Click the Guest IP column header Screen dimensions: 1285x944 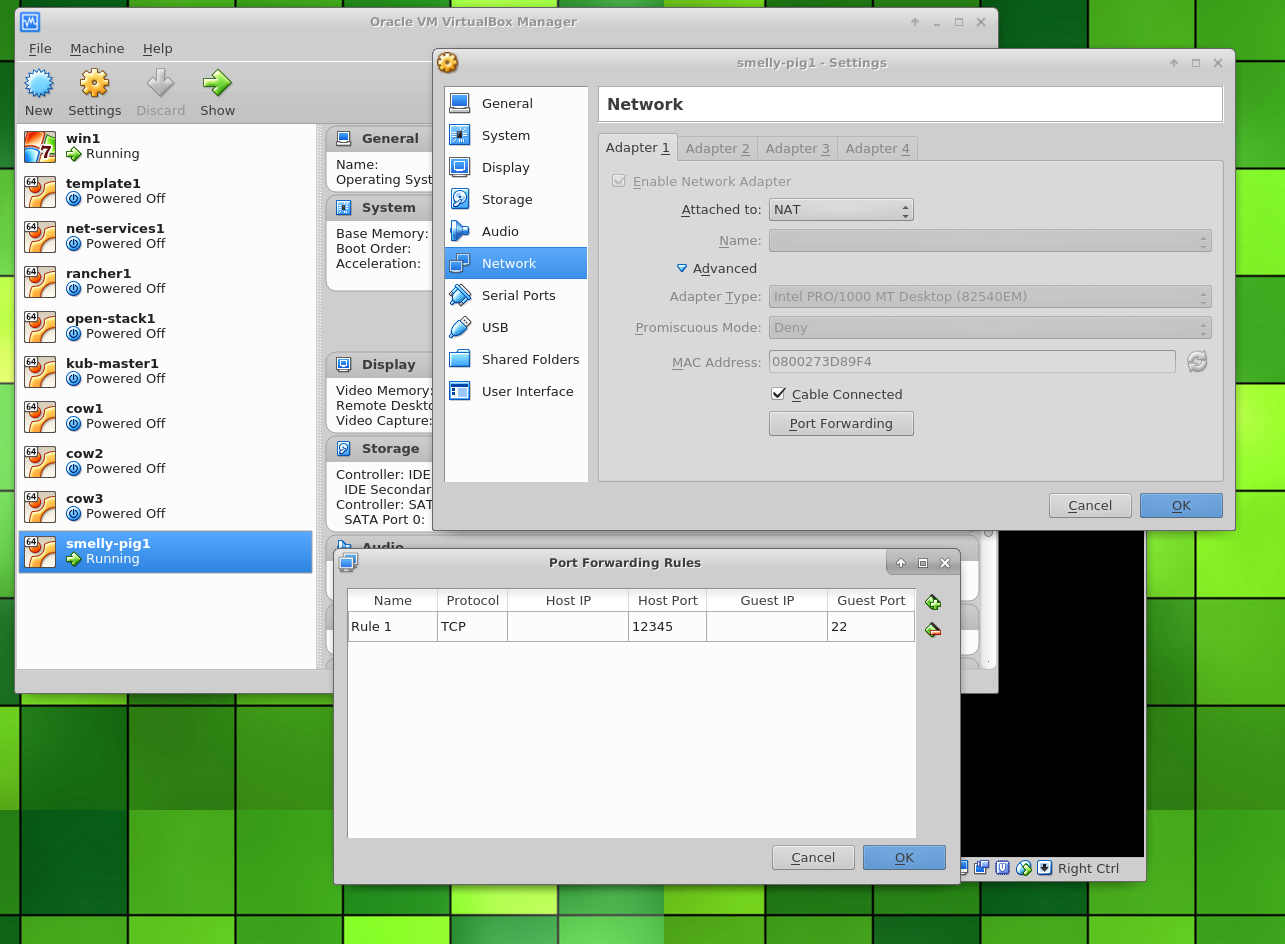[x=767, y=601]
